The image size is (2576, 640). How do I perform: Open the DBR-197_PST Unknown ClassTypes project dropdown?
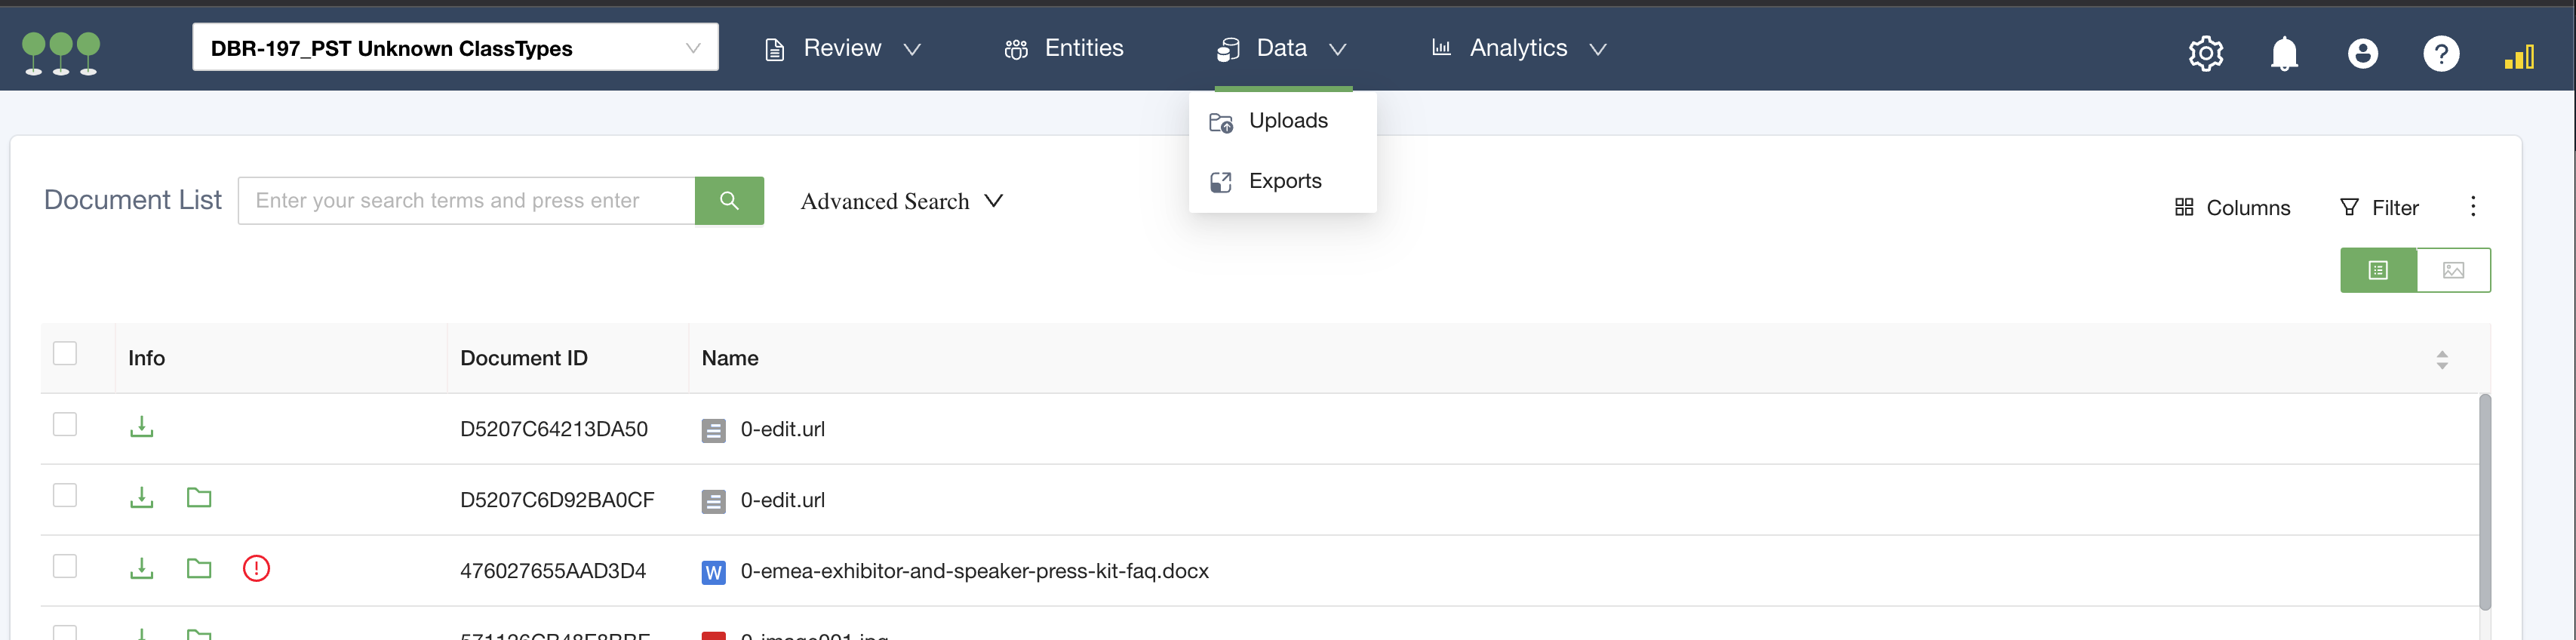coord(455,48)
